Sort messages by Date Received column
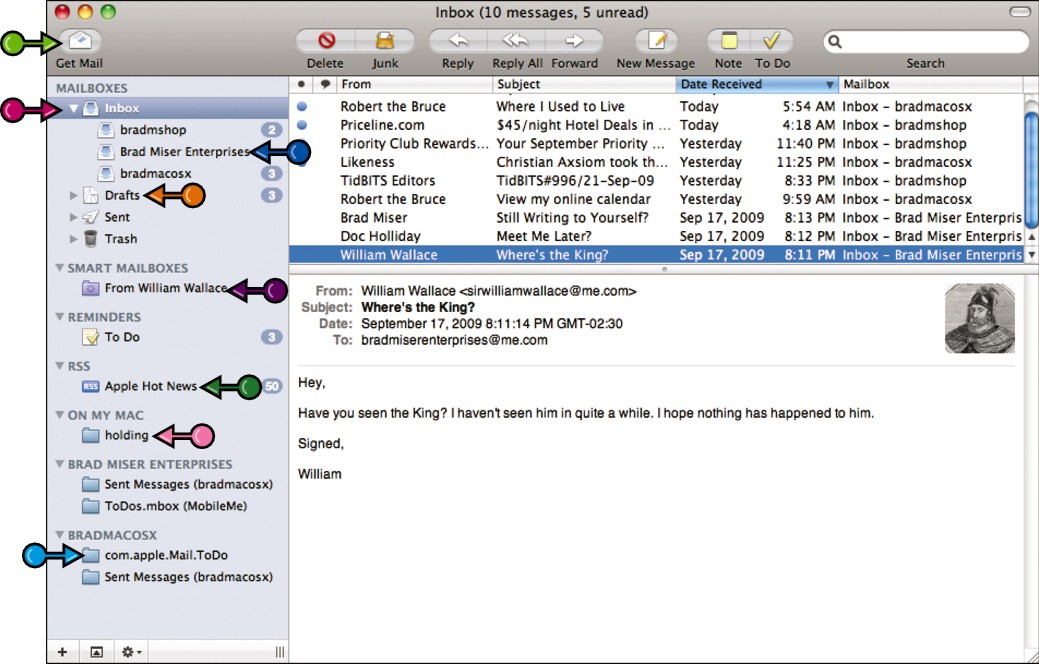The height and width of the screenshot is (664, 1039). [757, 84]
